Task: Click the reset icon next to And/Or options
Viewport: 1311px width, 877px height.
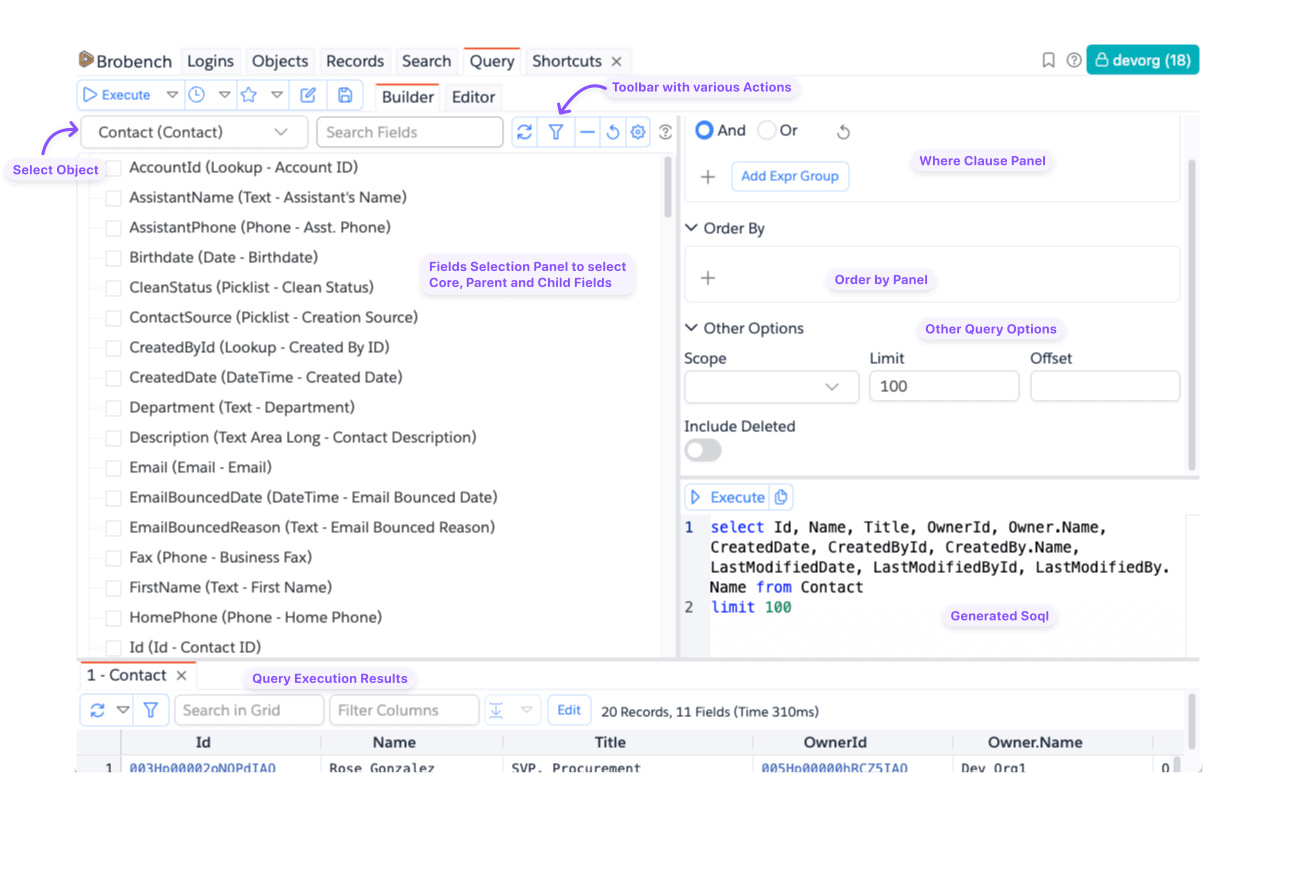Action: [843, 132]
